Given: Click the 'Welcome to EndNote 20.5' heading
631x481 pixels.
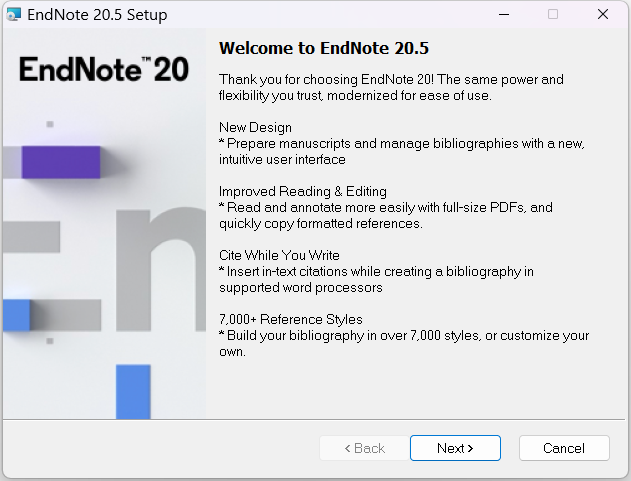Looking at the screenshot, I should 323,48.
